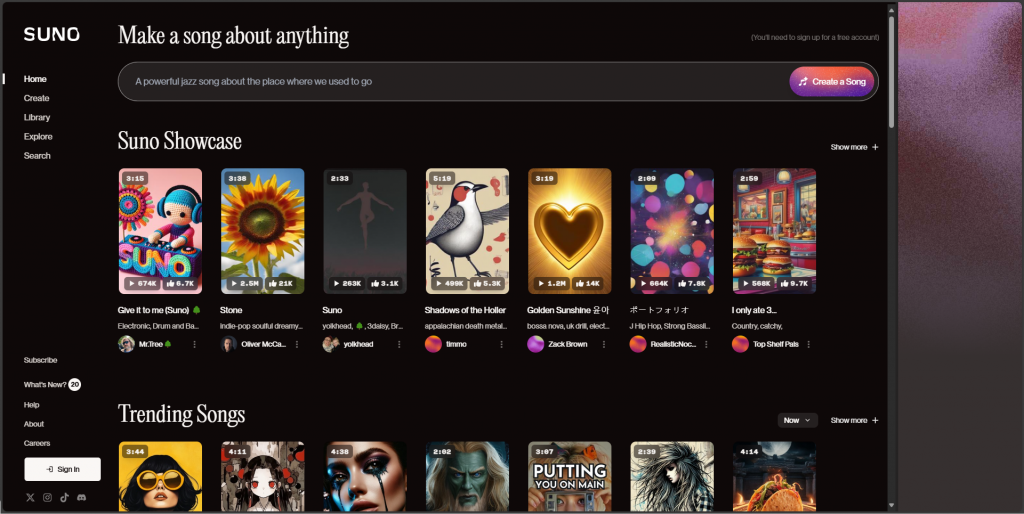Screen dimensions: 1024x514
Task: Open the Golden Sunshine heart cover
Action: coord(569,231)
